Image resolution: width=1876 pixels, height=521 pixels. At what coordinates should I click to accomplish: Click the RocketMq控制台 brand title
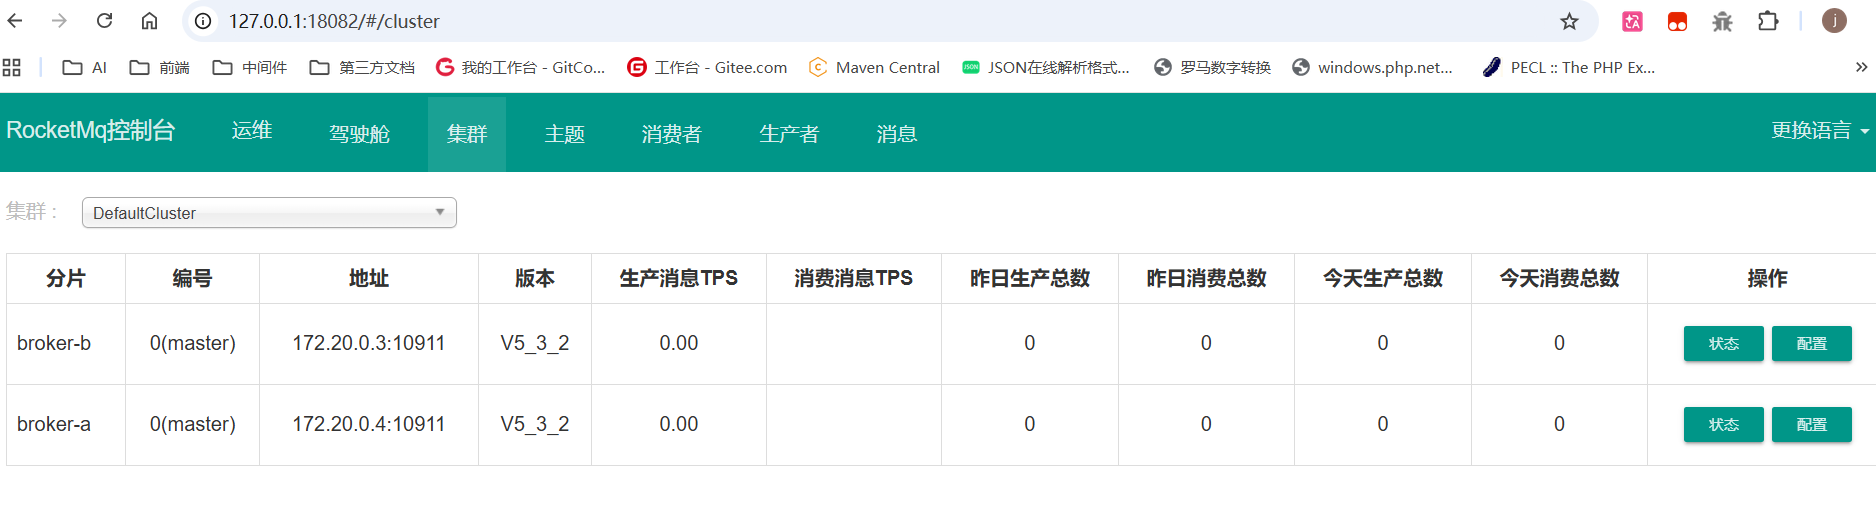(91, 131)
